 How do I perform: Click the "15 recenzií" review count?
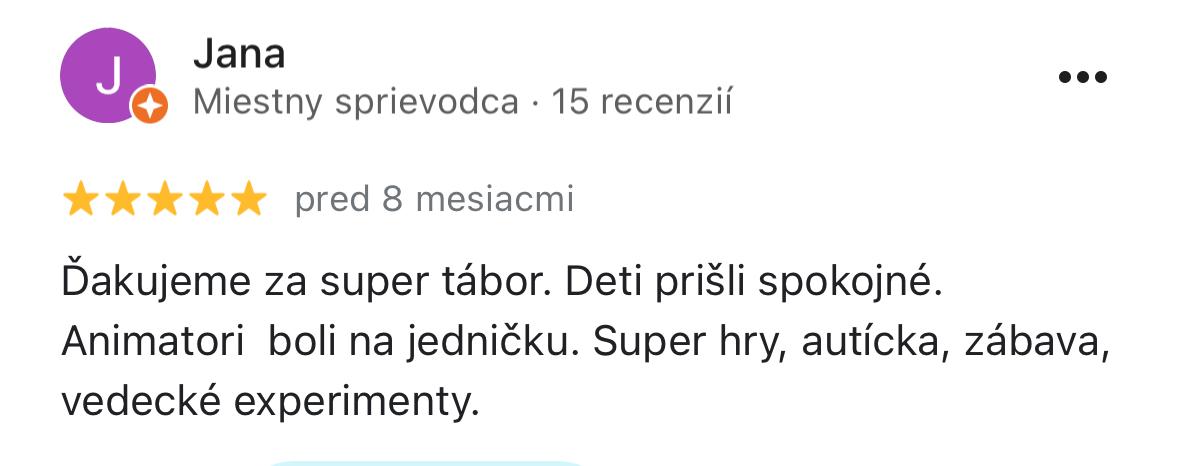pyautogui.click(x=642, y=102)
